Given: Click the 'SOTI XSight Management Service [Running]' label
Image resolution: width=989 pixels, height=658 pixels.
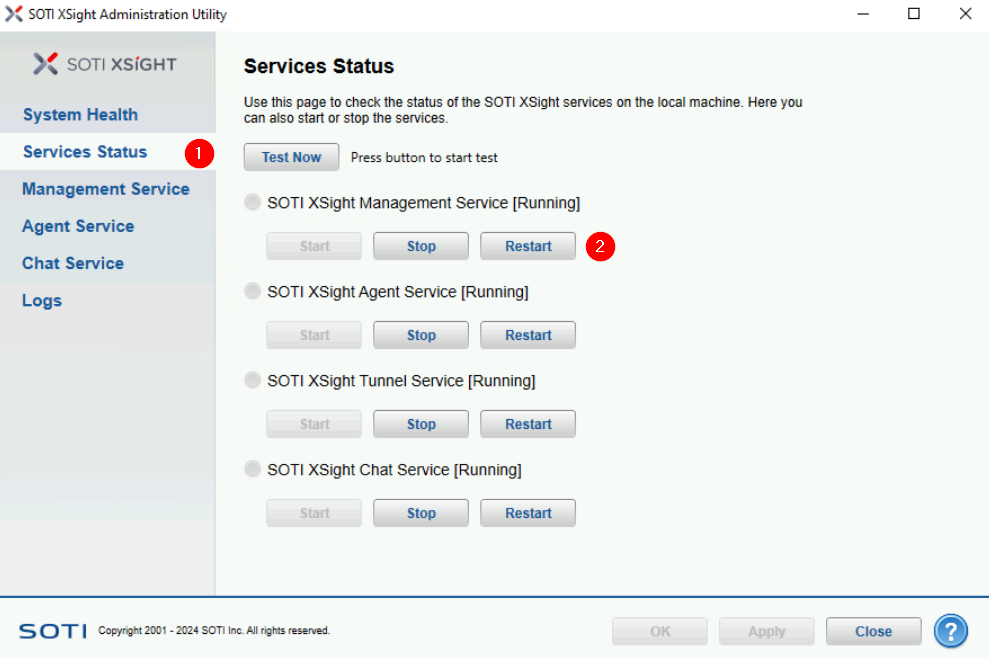Looking at the screenshot, I should pyautogui.click(x=424, y=203).
